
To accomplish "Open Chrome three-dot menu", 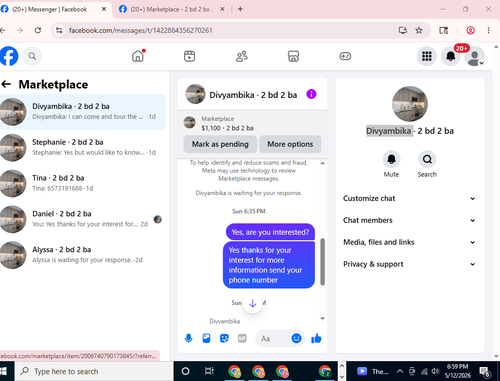I will (488, 30).
